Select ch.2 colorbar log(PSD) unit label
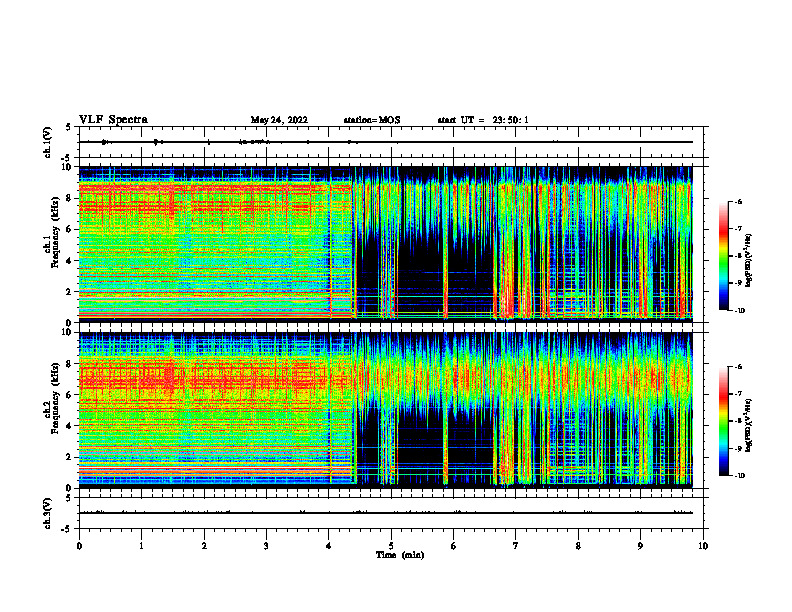Viewport: 792px width, 612px height. (749, 425)
